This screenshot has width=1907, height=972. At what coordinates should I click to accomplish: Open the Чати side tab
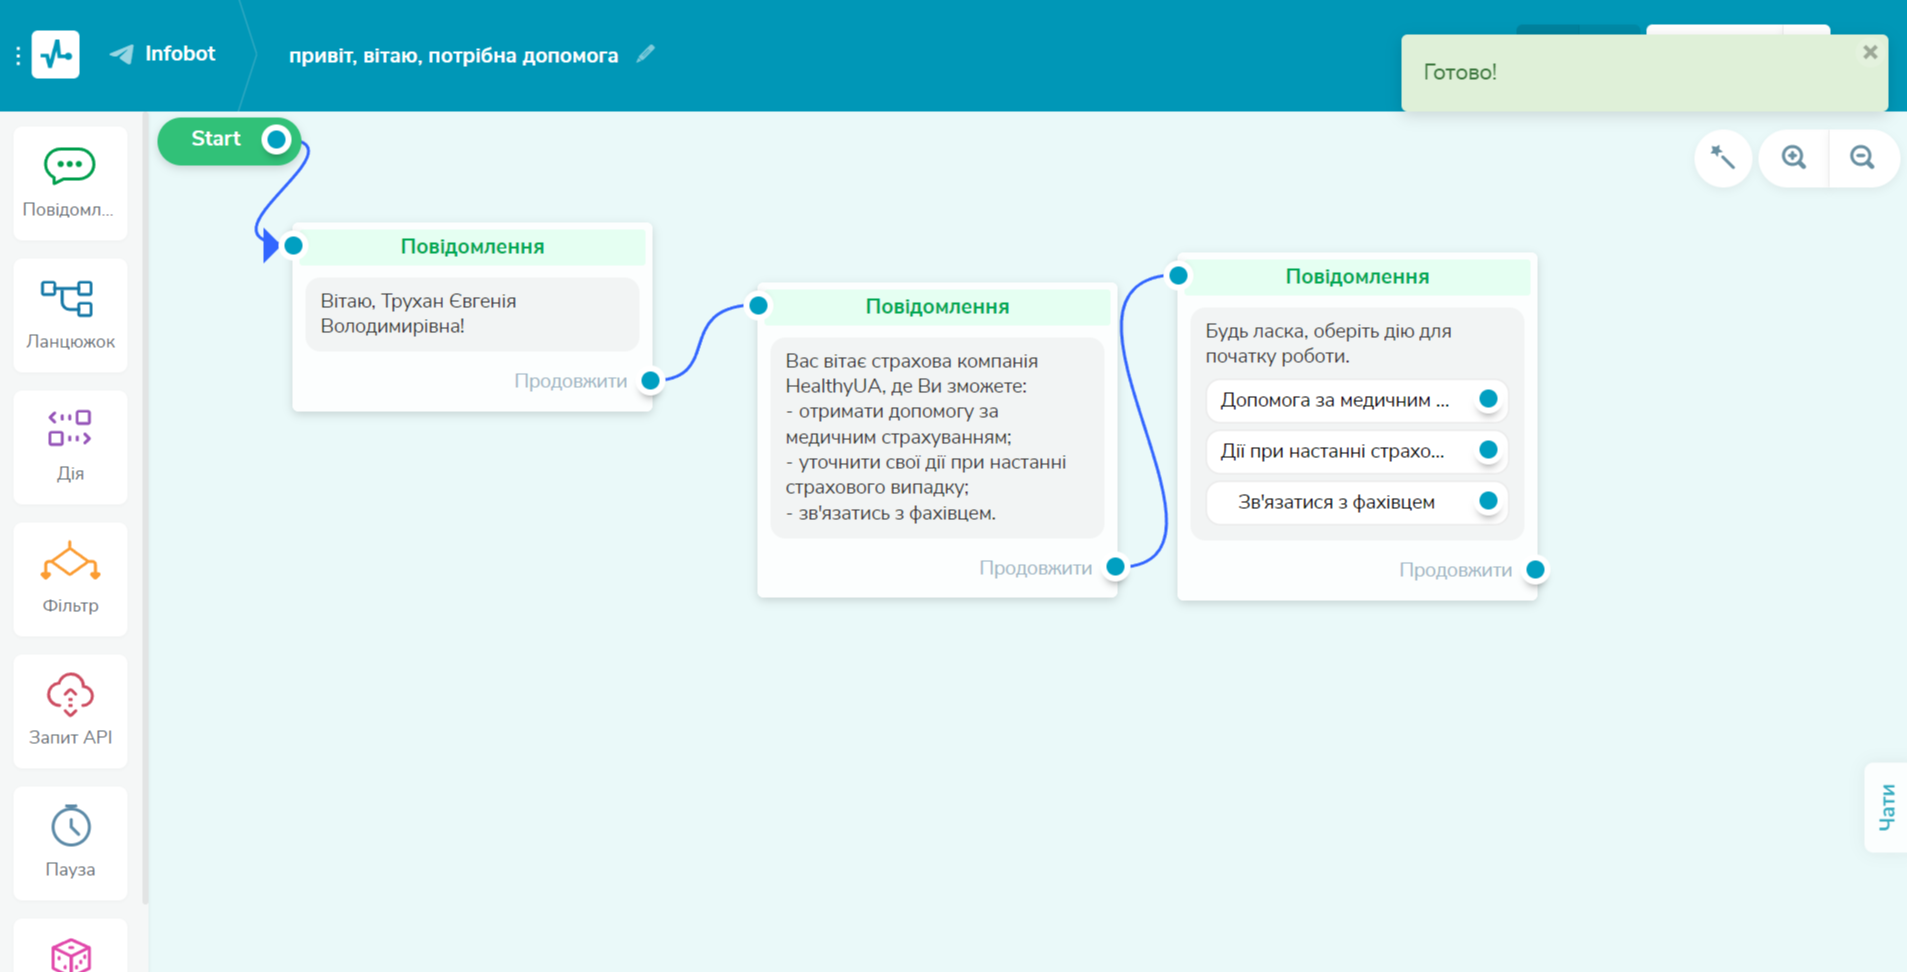click(1886, 807)
